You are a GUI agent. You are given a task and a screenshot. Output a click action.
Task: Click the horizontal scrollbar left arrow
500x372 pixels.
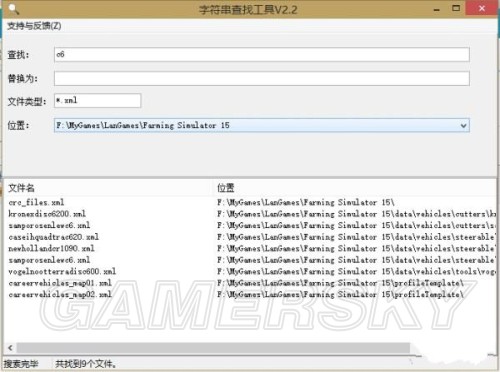coord(10,348)
